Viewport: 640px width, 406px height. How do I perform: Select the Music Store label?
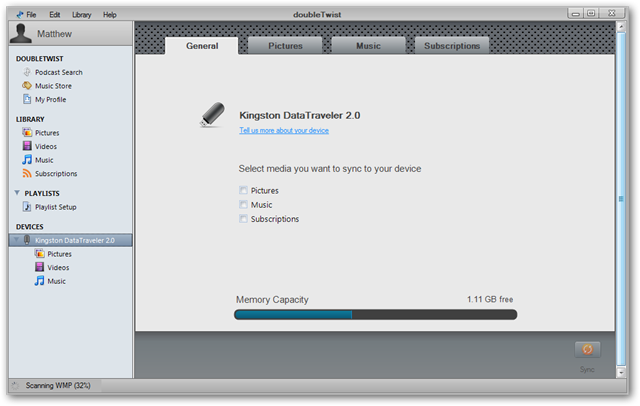pos(53,86)
